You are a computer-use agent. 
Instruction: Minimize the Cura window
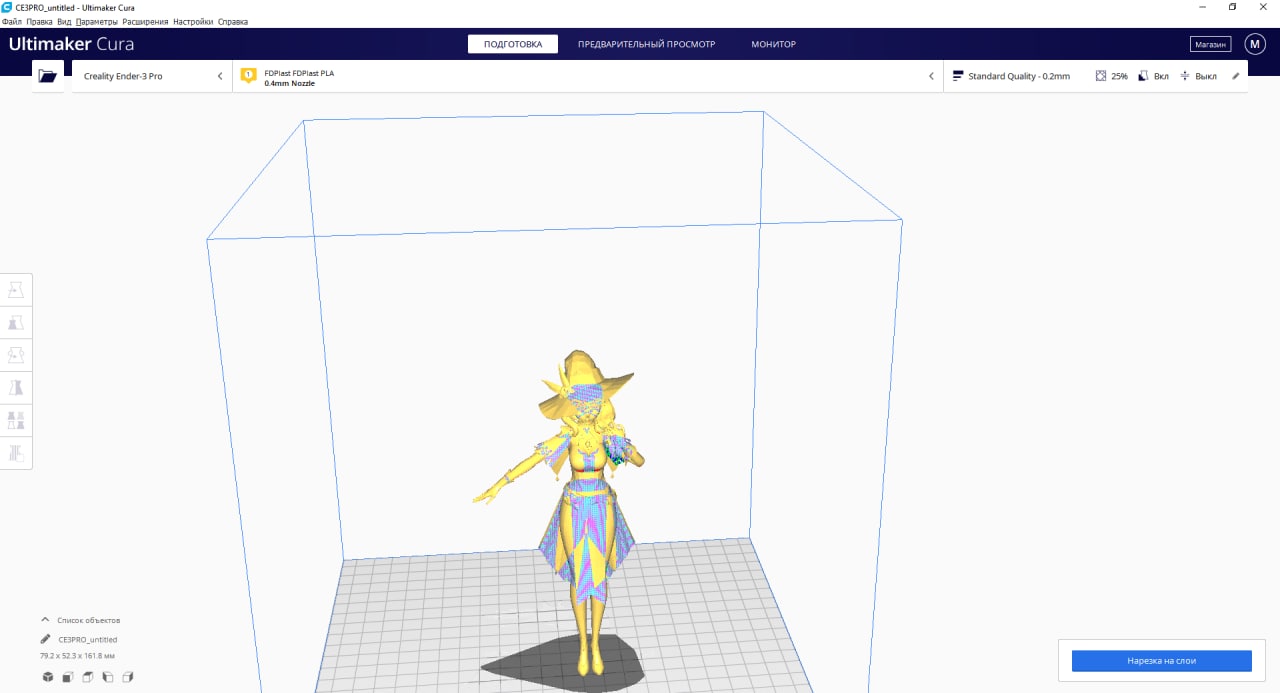[x=1201, y=7]
